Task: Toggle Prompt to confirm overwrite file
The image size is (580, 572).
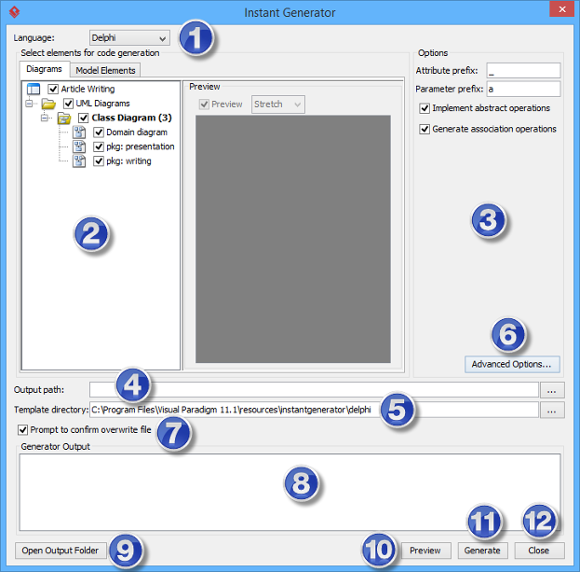Action: pos(23,430)
